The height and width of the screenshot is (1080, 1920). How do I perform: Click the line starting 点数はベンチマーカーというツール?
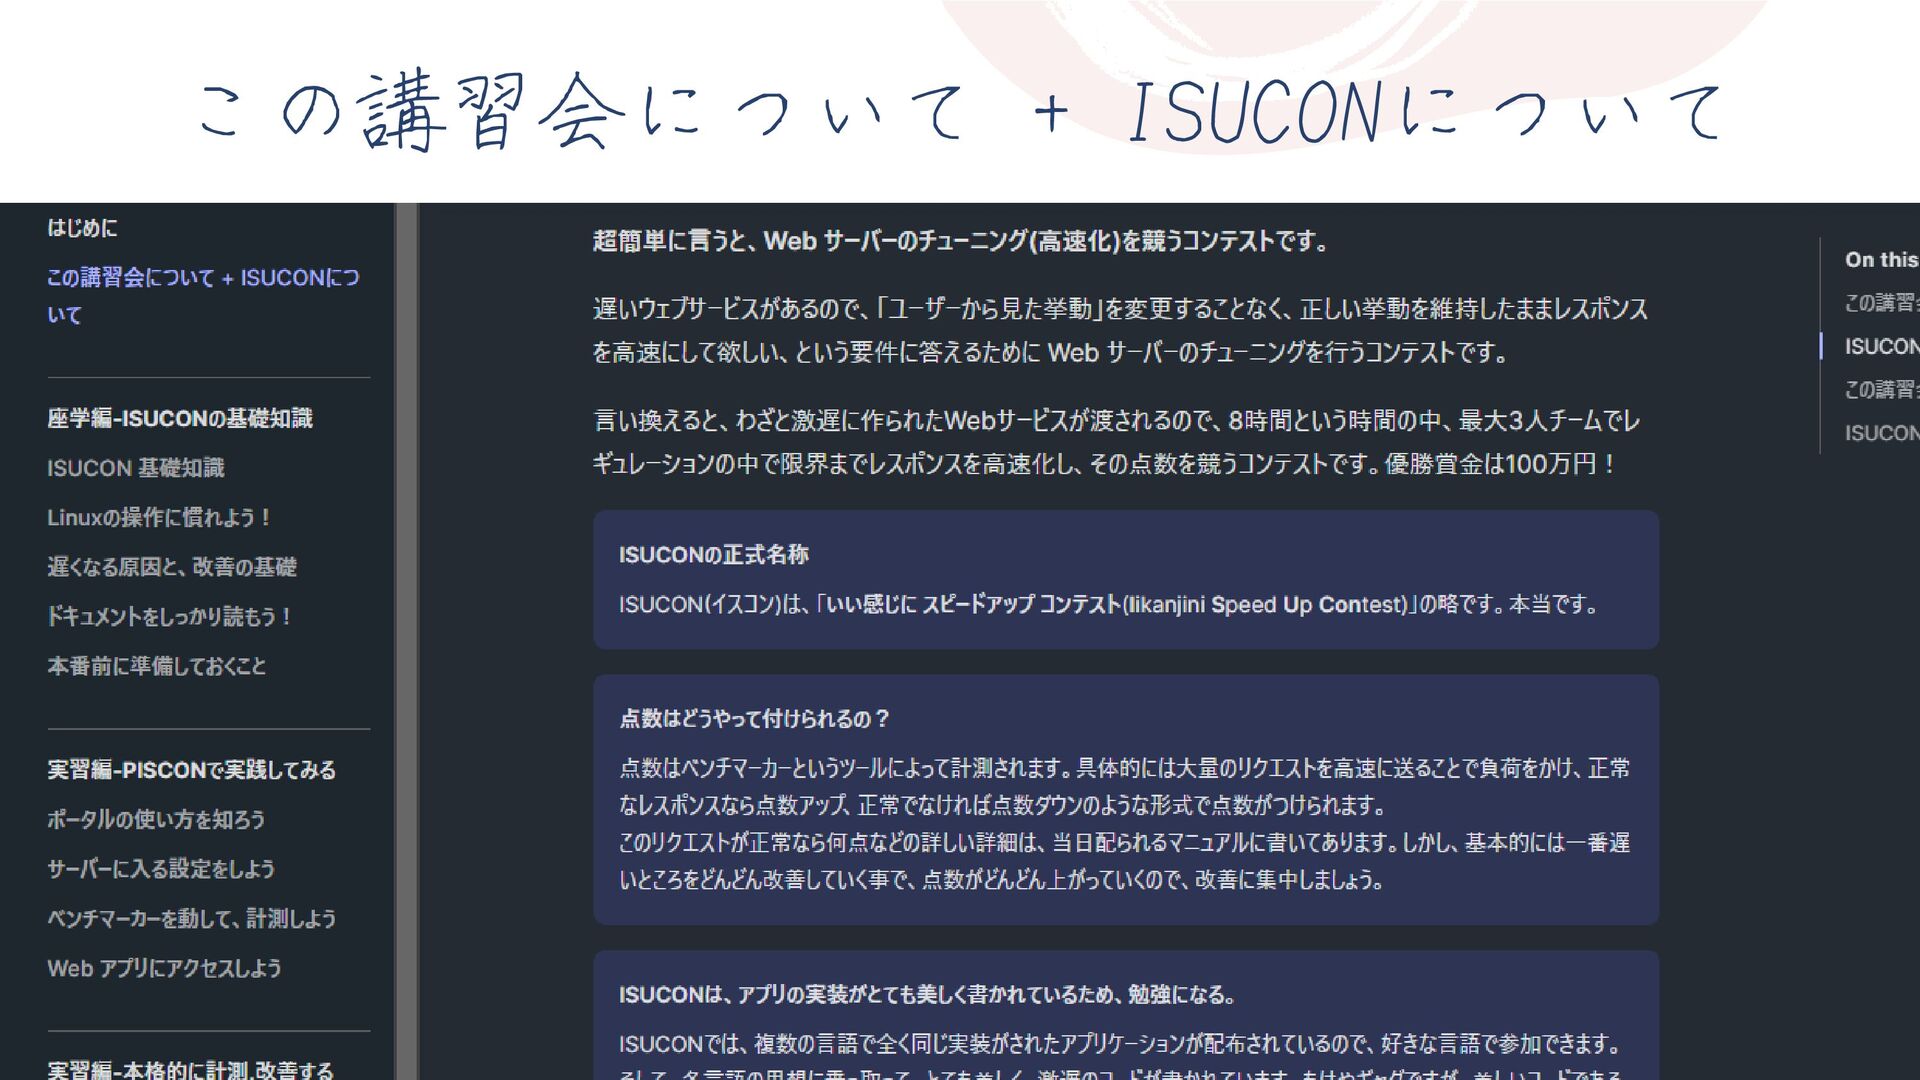(x=1125, y=768)
